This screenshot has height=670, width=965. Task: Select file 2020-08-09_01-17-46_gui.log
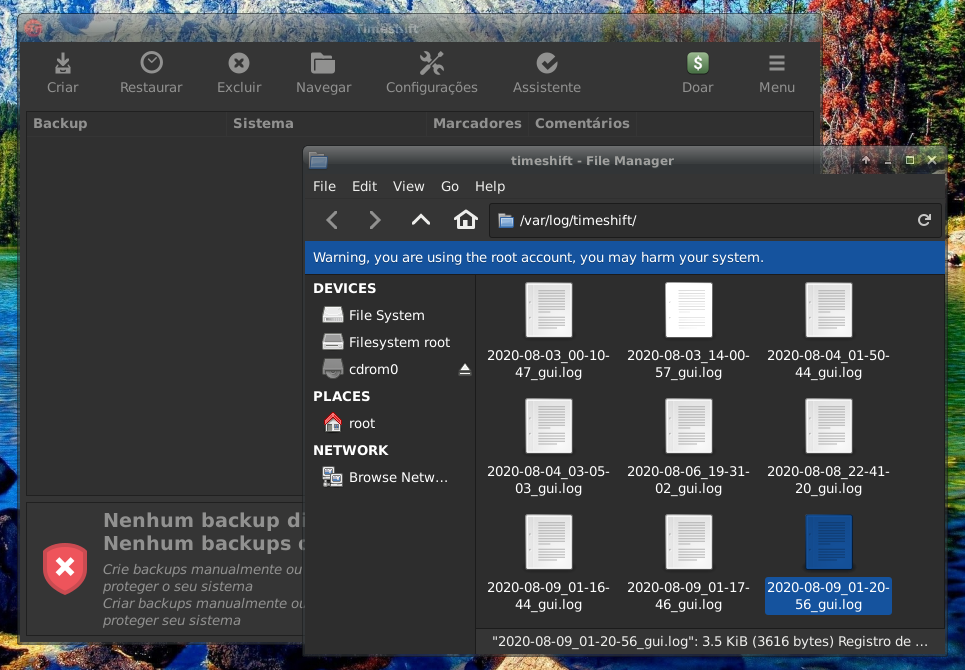[688, 564]
